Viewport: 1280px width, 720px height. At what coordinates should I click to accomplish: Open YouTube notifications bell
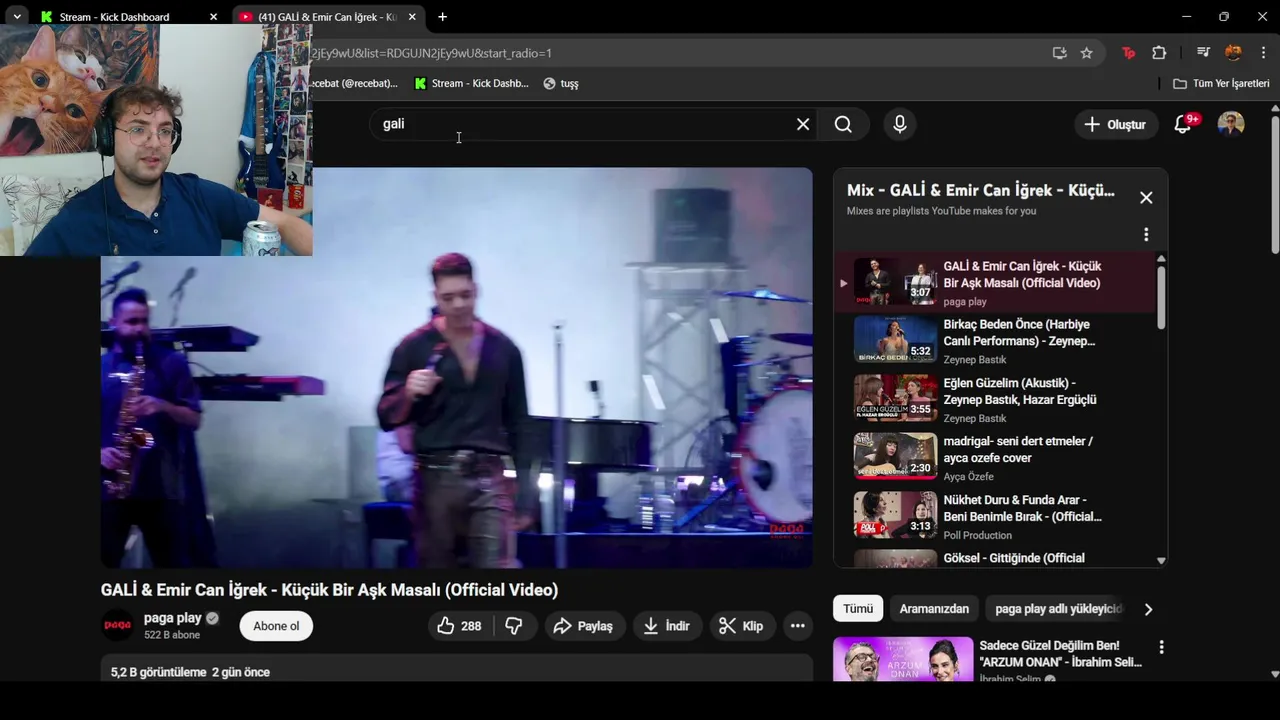coord(1184,124)
